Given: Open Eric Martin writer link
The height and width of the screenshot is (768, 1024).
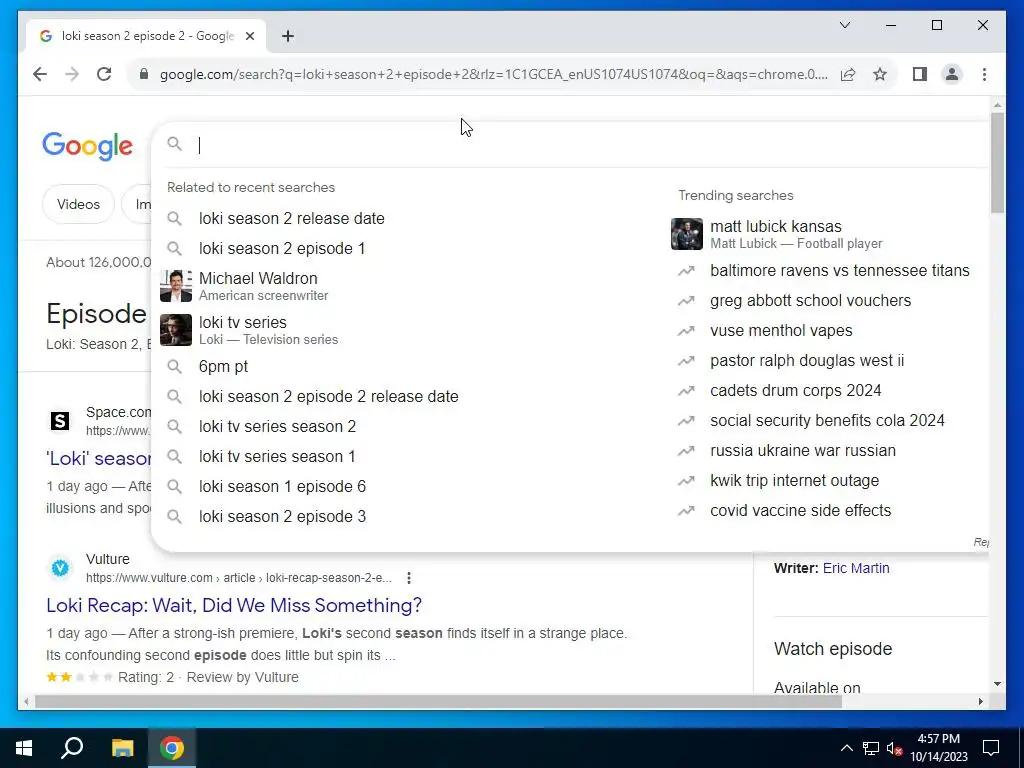Looking at the screenshot, I should (856, 568).
